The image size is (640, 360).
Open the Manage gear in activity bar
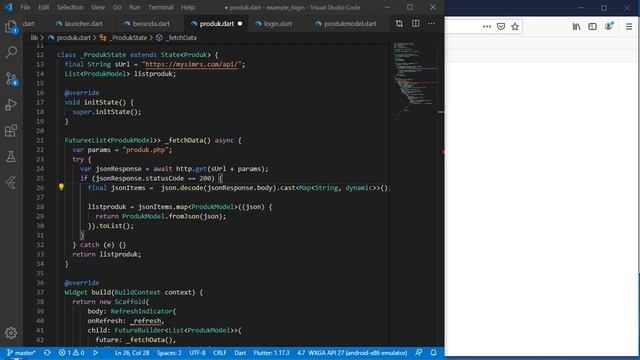(11, 333)
